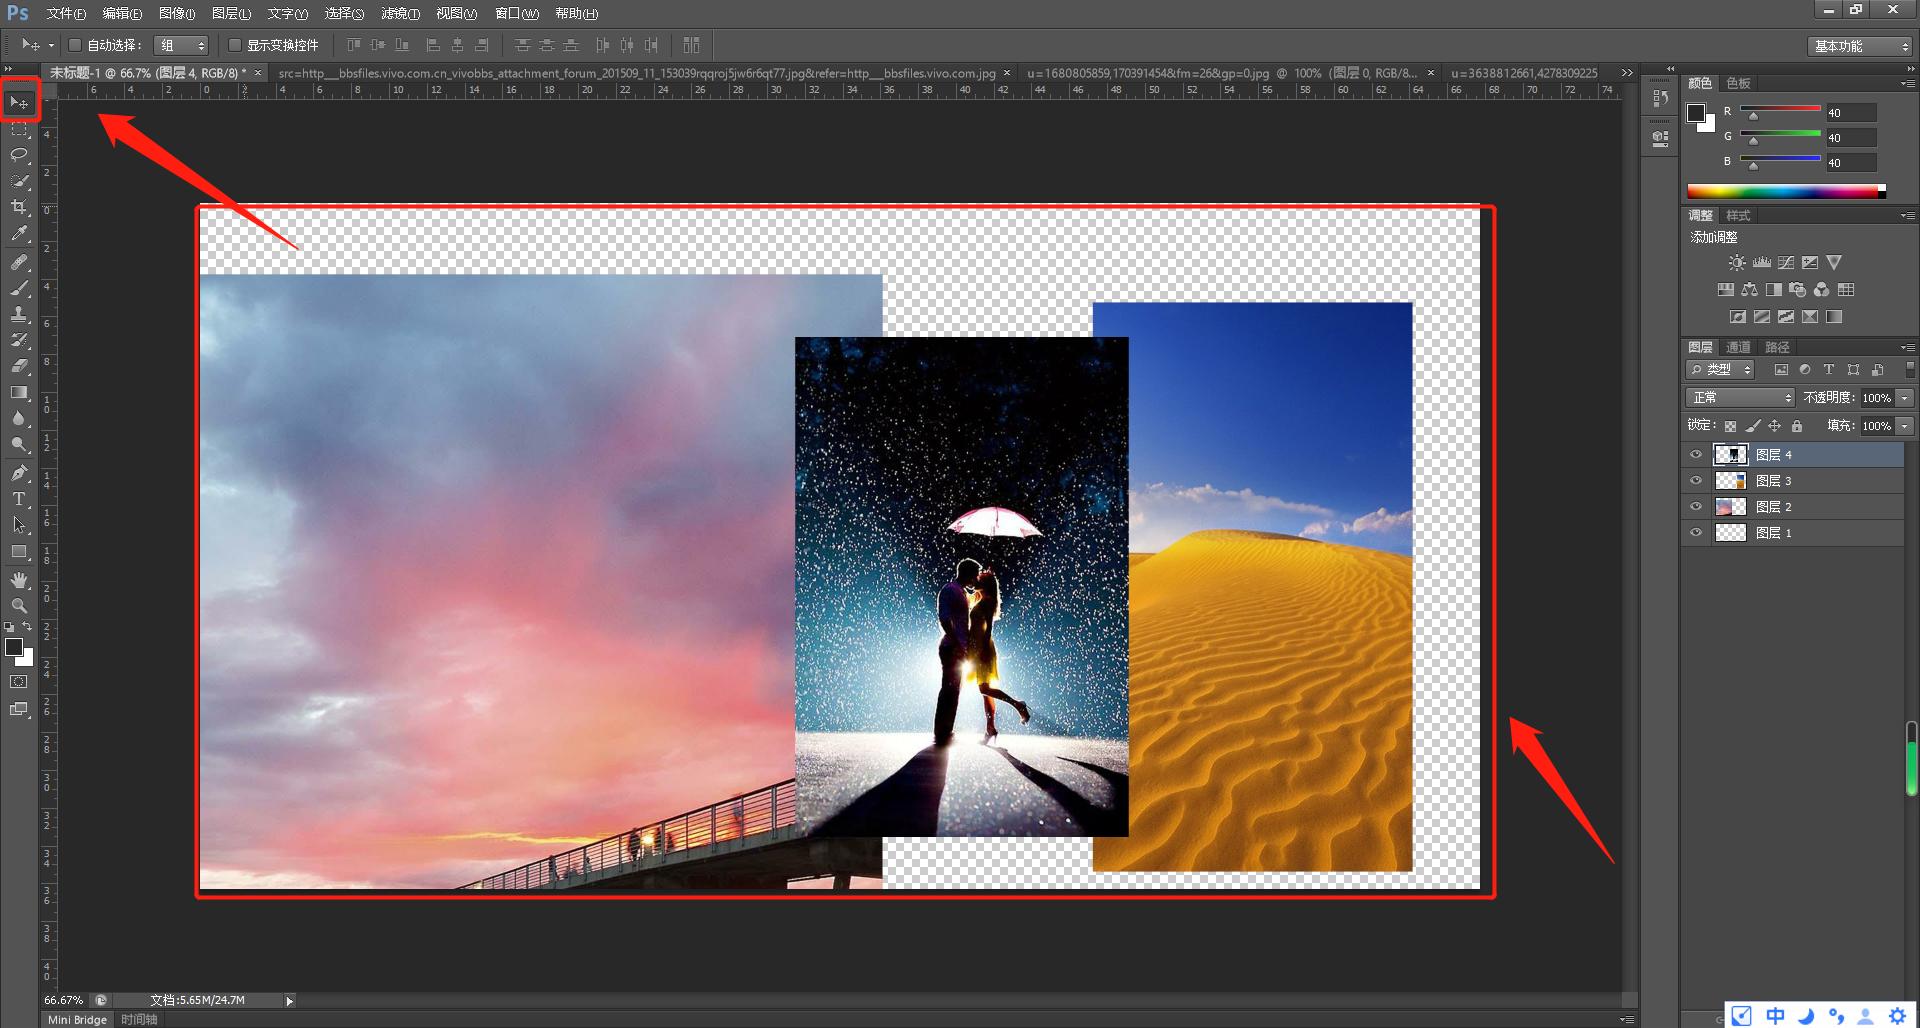Open the 基本功能 workspace dropdown
Image resolution: width=1920 pixels, height=1028 pixels.
point(1861,46)
